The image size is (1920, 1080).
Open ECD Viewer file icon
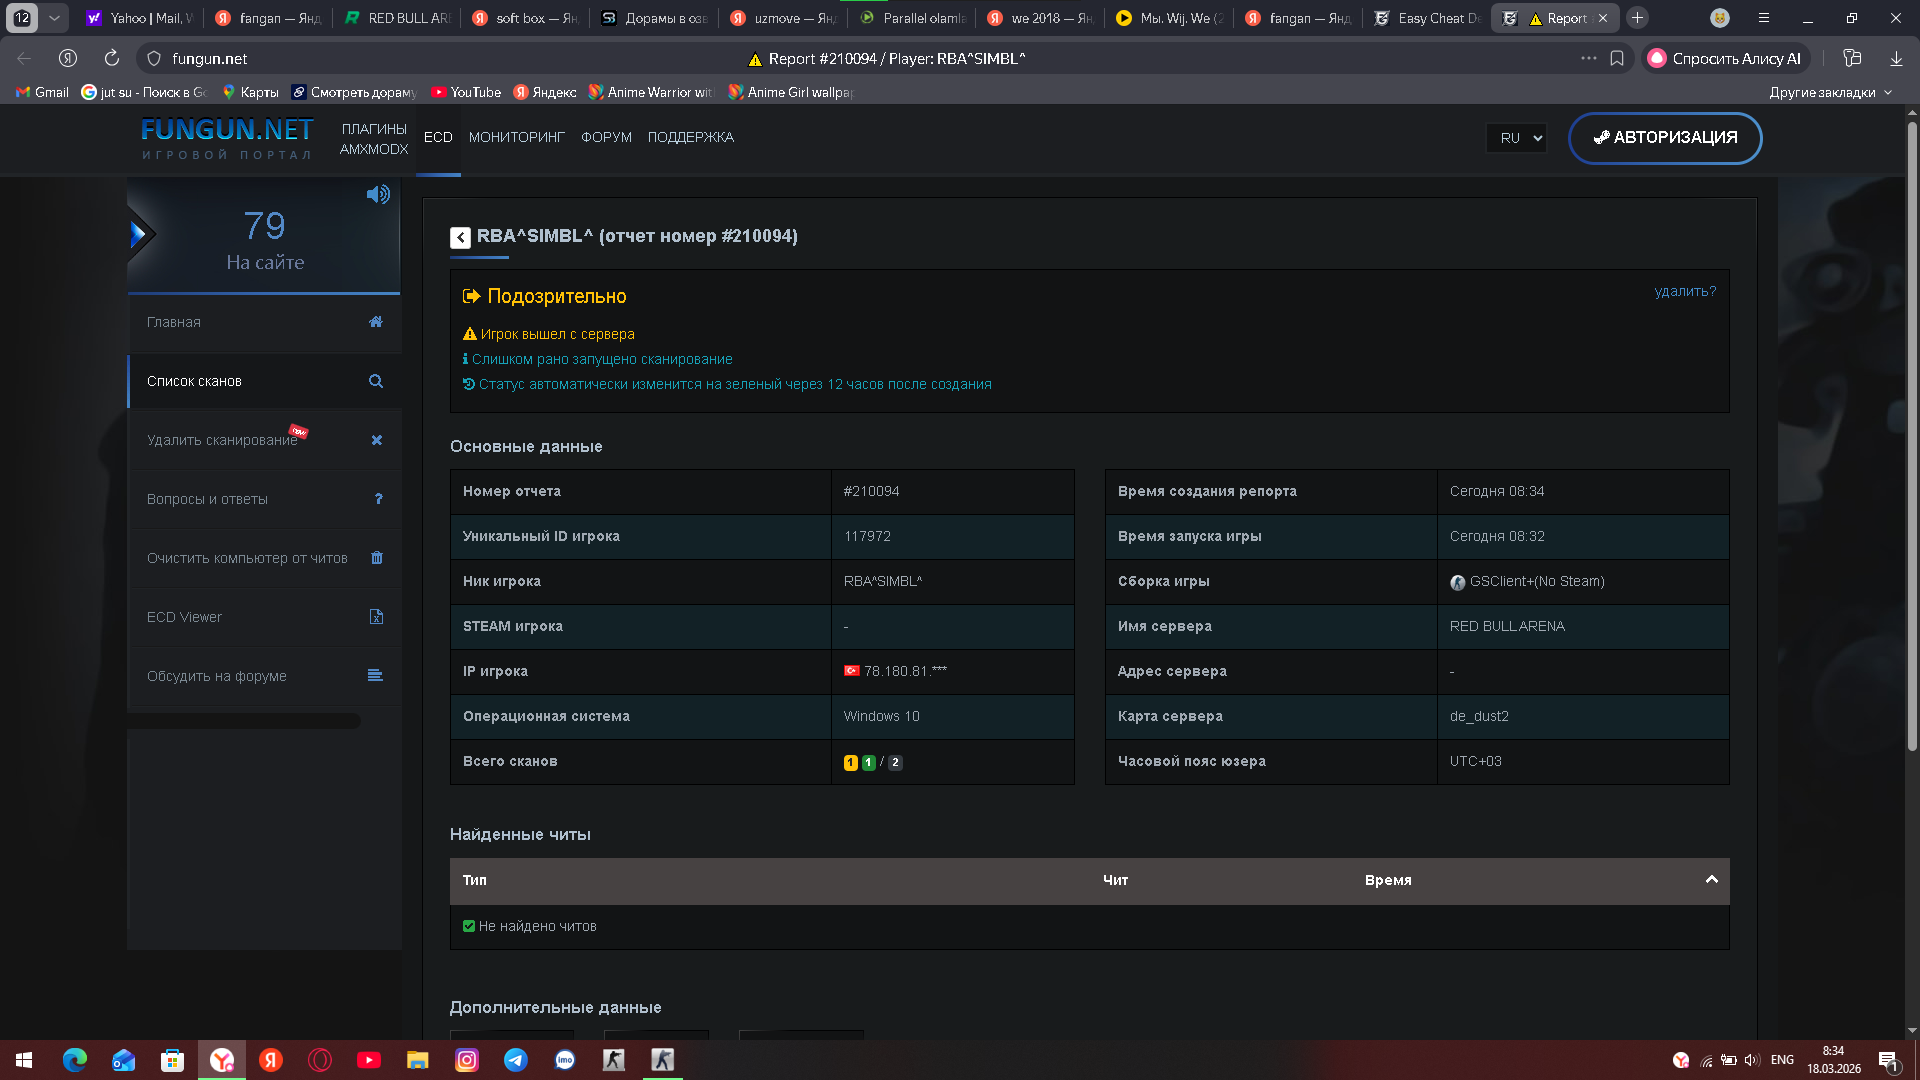[x=376, y=617]
